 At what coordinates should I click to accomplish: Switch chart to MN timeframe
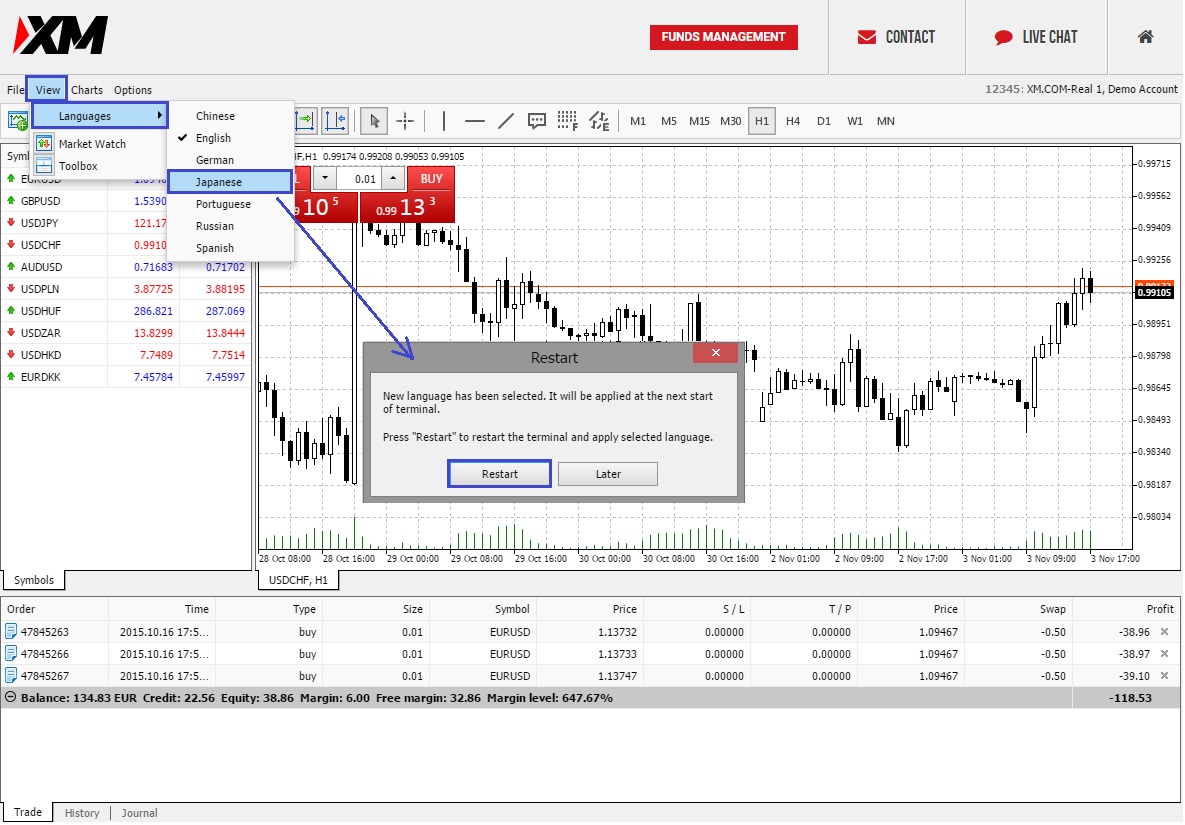point(886,121)
